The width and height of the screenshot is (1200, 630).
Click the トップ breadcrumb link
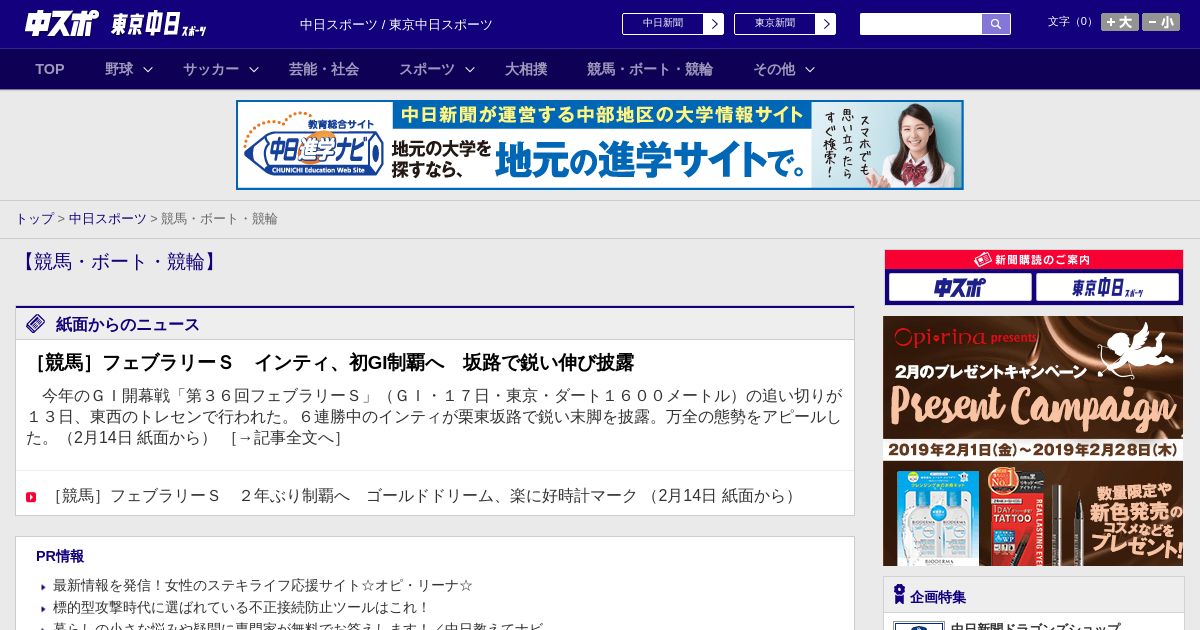[x=34, y=218]
